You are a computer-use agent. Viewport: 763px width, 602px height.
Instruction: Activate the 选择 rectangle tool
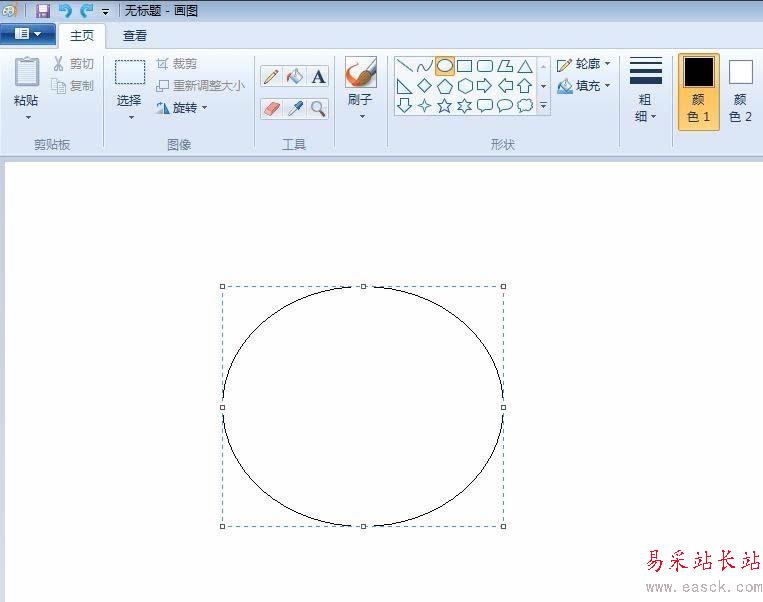point(129,73)
